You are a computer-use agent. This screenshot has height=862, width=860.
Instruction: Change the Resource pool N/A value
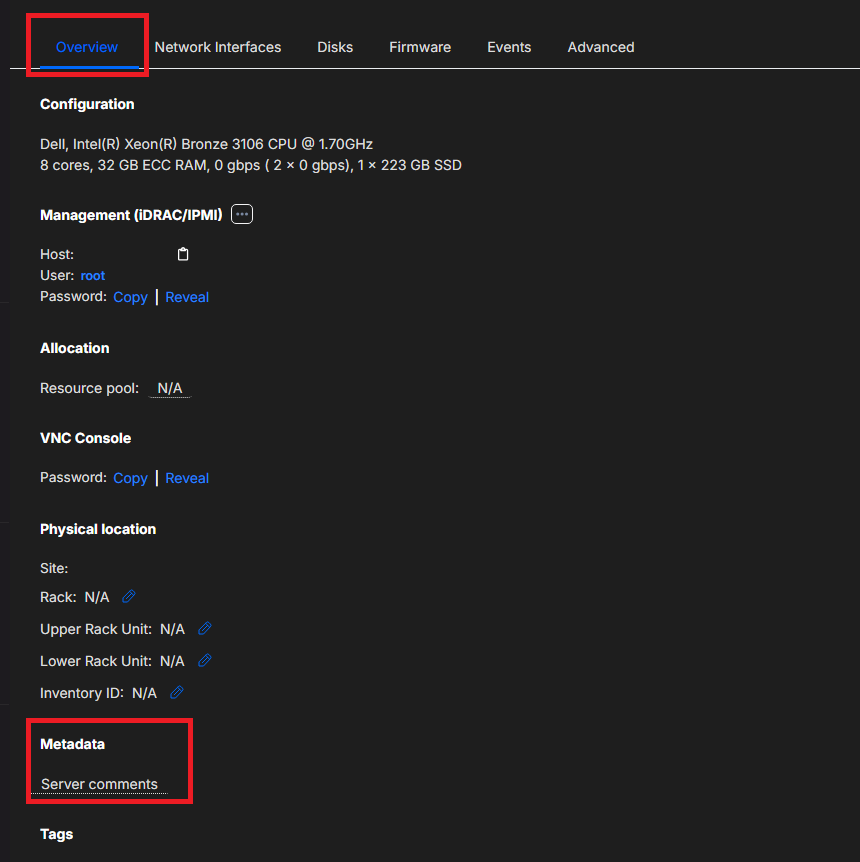tap(170, 388)
